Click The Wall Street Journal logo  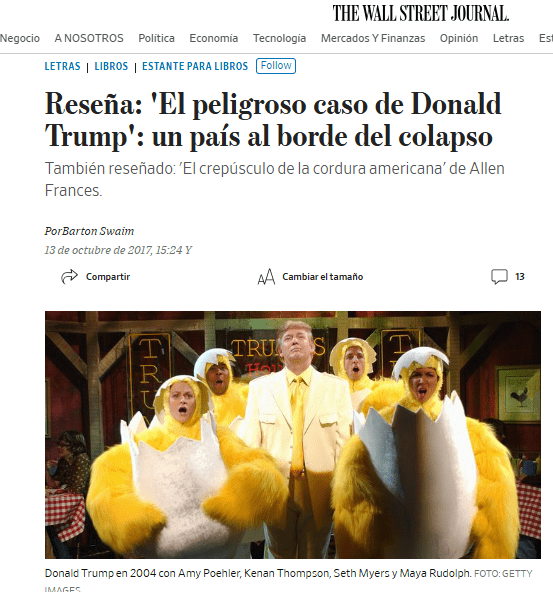pyautogui.click(x=421, y=14)
